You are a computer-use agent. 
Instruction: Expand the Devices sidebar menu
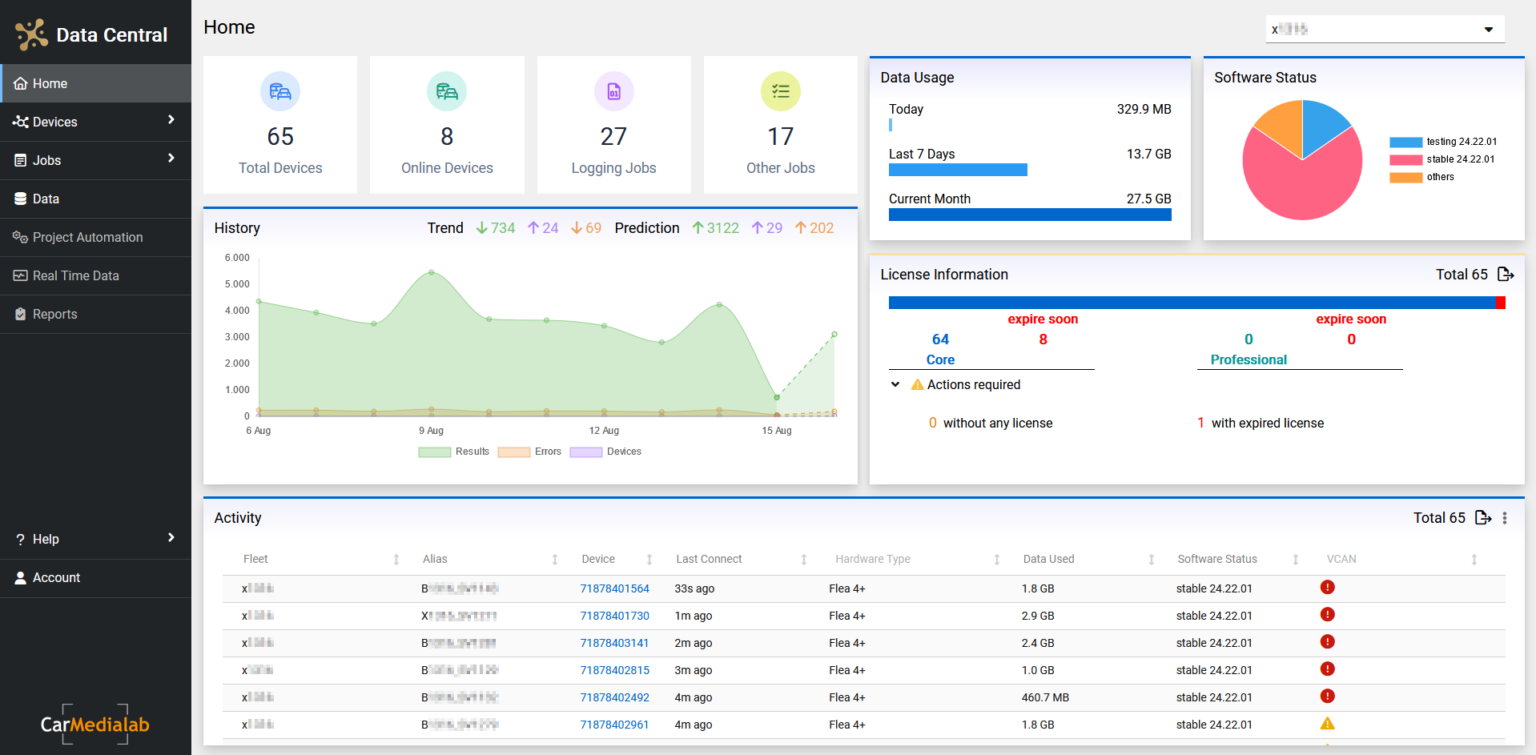pos(95,121)
